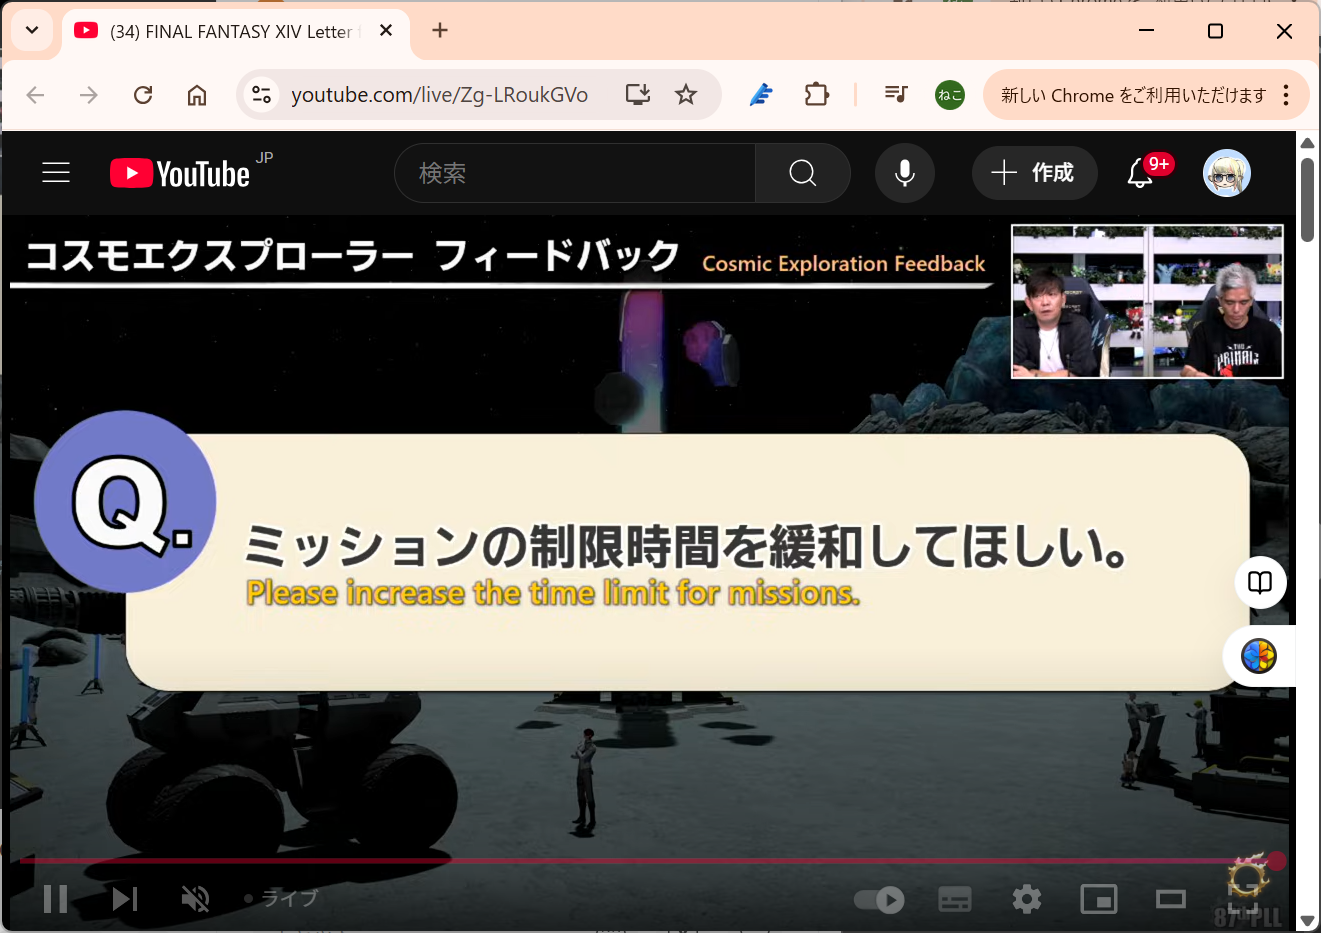The height and width of the screenshot is (933, 1321).
Task: Open the Chrome three-dot menu
Action: (x=1286, y=95)
